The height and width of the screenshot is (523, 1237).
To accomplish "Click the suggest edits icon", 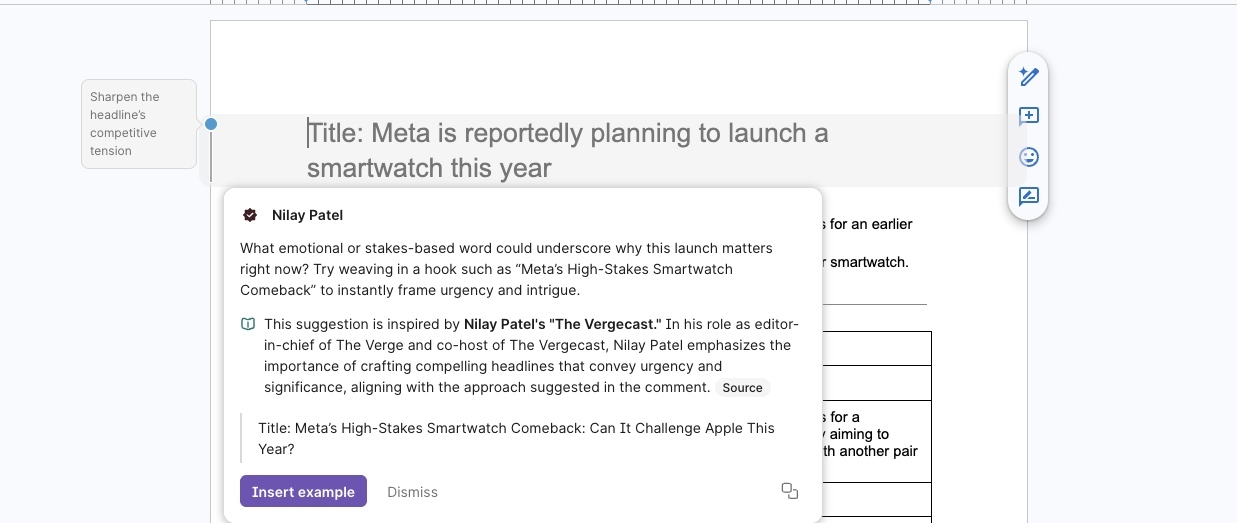I will (1029, 197).
